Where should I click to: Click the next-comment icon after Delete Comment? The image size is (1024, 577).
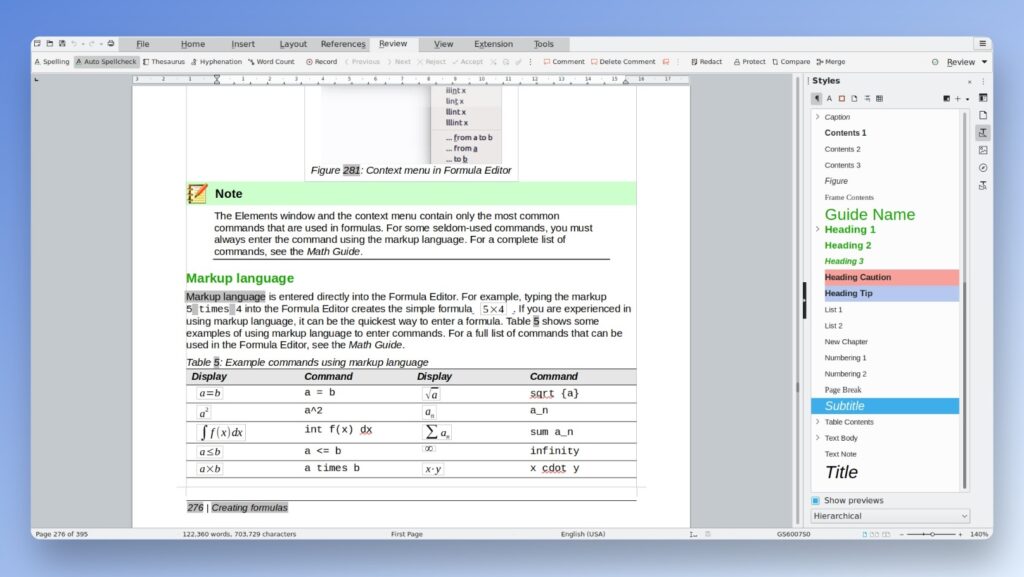pyautogui.click(x=666, y=62)
